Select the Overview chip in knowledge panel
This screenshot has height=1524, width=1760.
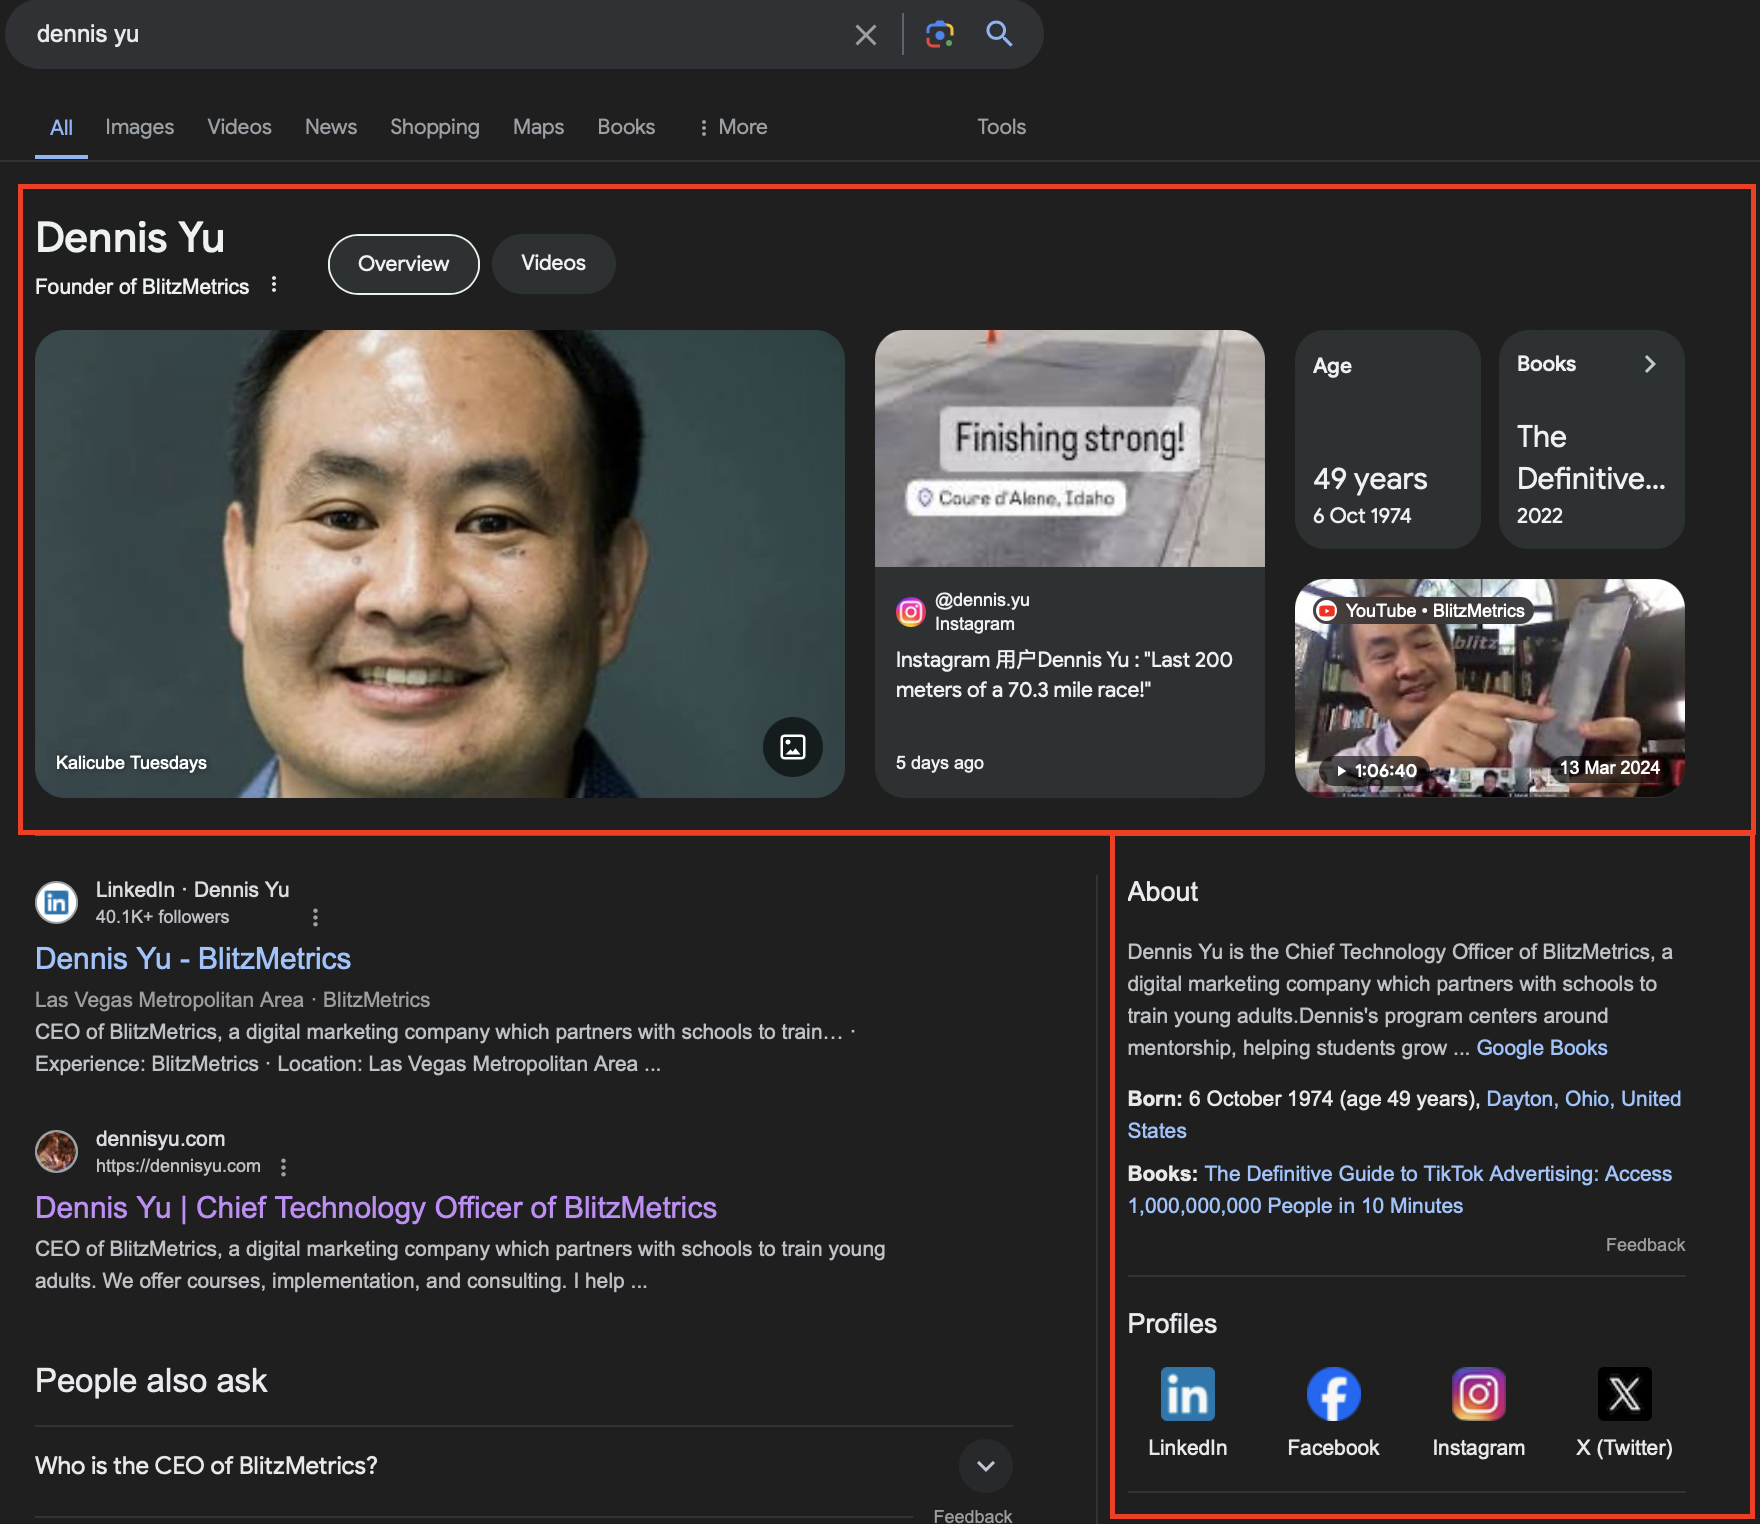pyautogui.click(x=403, y=264)
